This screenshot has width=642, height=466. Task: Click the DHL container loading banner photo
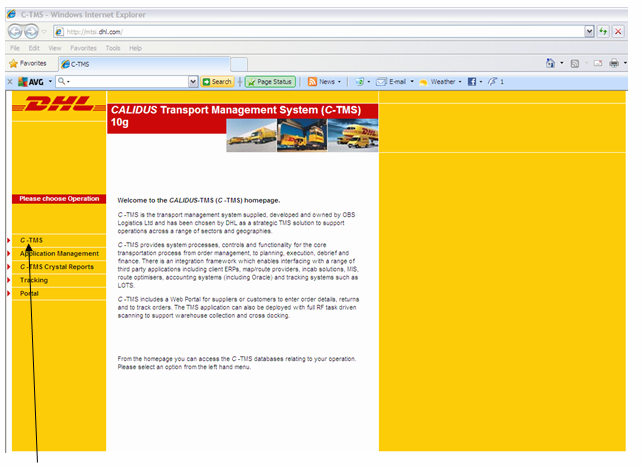pyautogui.click(x=302, y=136)
